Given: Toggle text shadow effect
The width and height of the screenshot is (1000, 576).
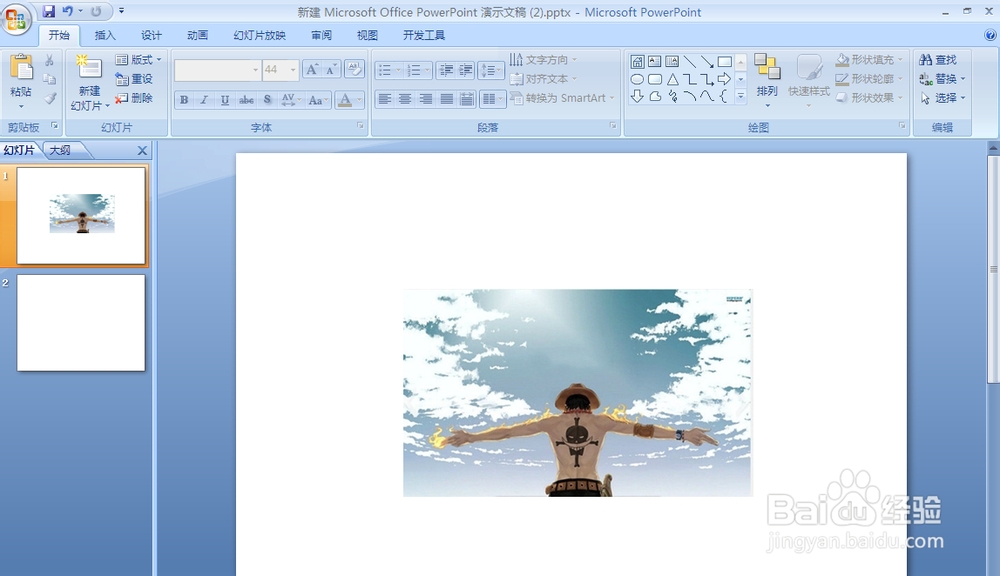Looking at the screenshot, I should pos(267,100).
